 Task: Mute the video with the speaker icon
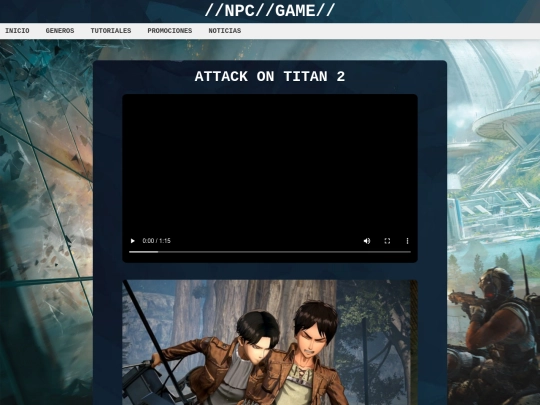tap(367, 241)
